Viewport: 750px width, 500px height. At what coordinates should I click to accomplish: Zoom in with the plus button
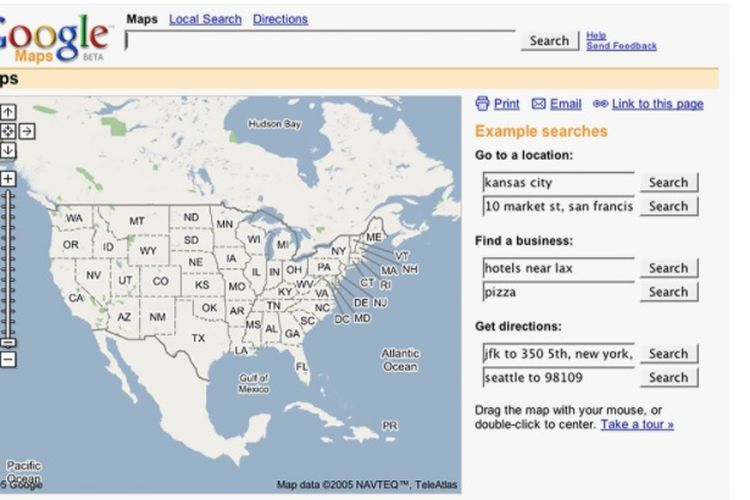tap(8, 179)
